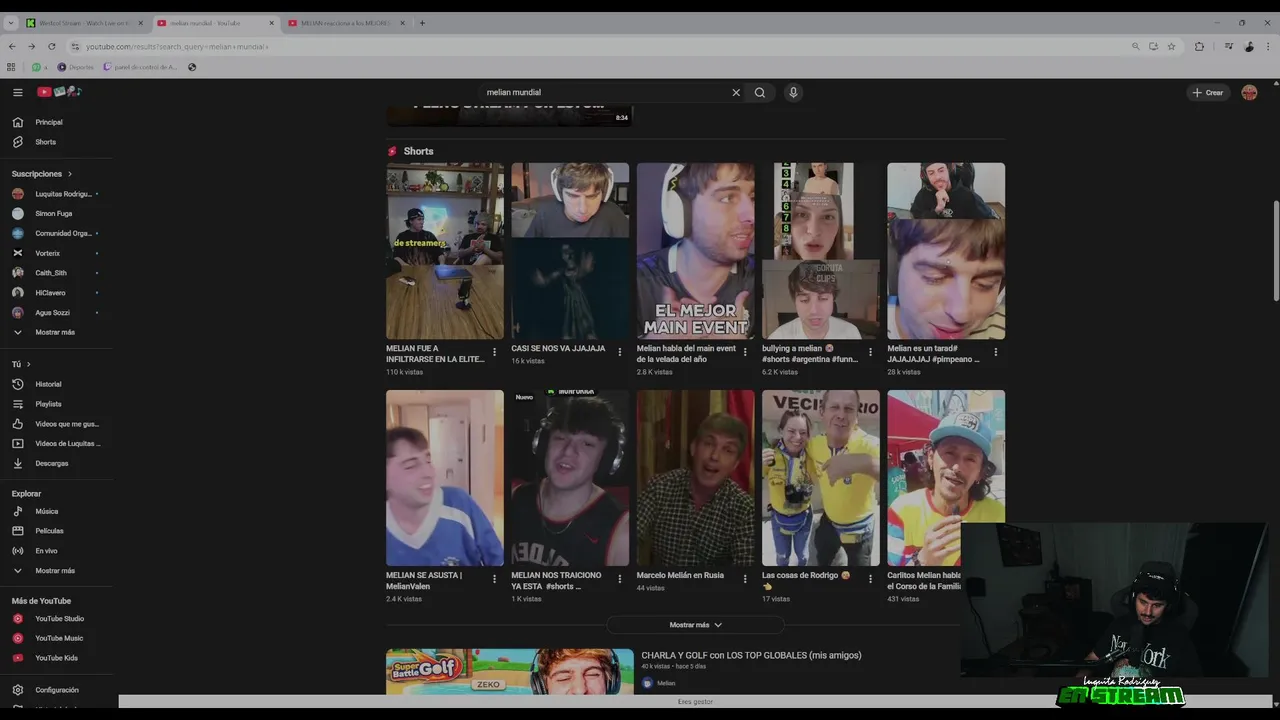Viewport: 1280px width, 720px height.
Task: Expand subscriptions with Mostrar más
Action: tap(56, 332)
